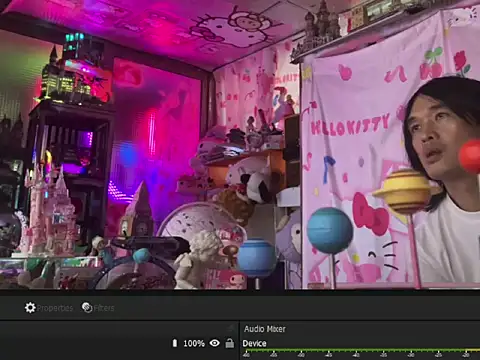Screen dimensions: 480x360
Task: Toggle the source visibility eye icon
Action: click(x=215, y=343)
